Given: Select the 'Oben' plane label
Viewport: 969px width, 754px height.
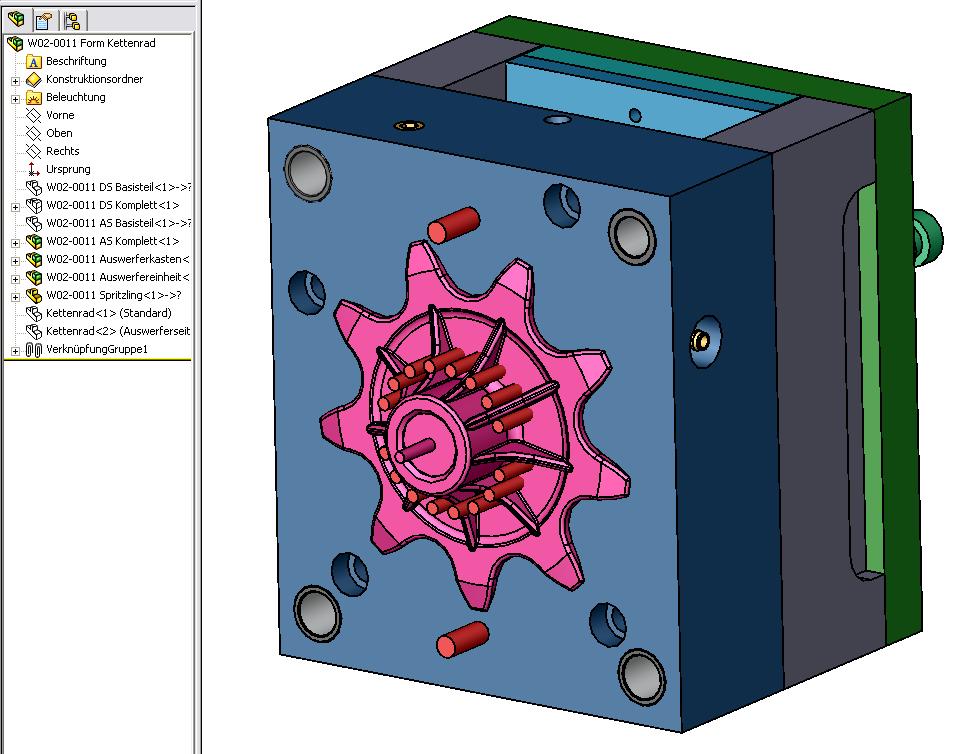Looking at the screenshot, I should pos(59,133).
